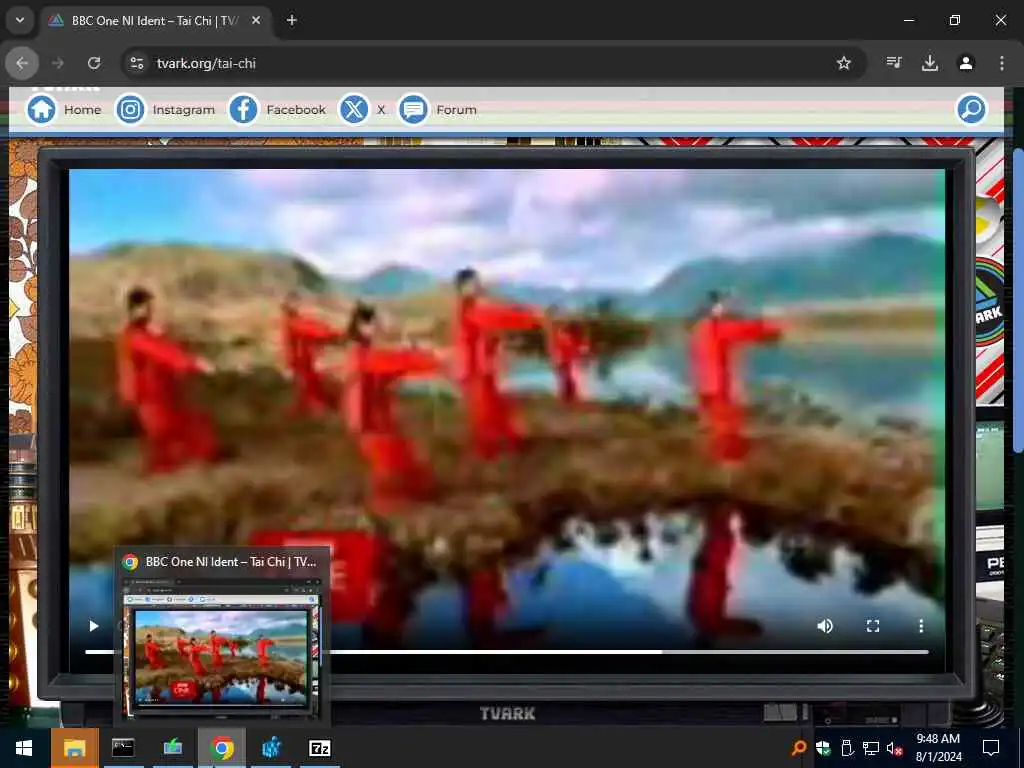Open the notifications action center
1024x768 pixels.
click(x=991, y=748)
